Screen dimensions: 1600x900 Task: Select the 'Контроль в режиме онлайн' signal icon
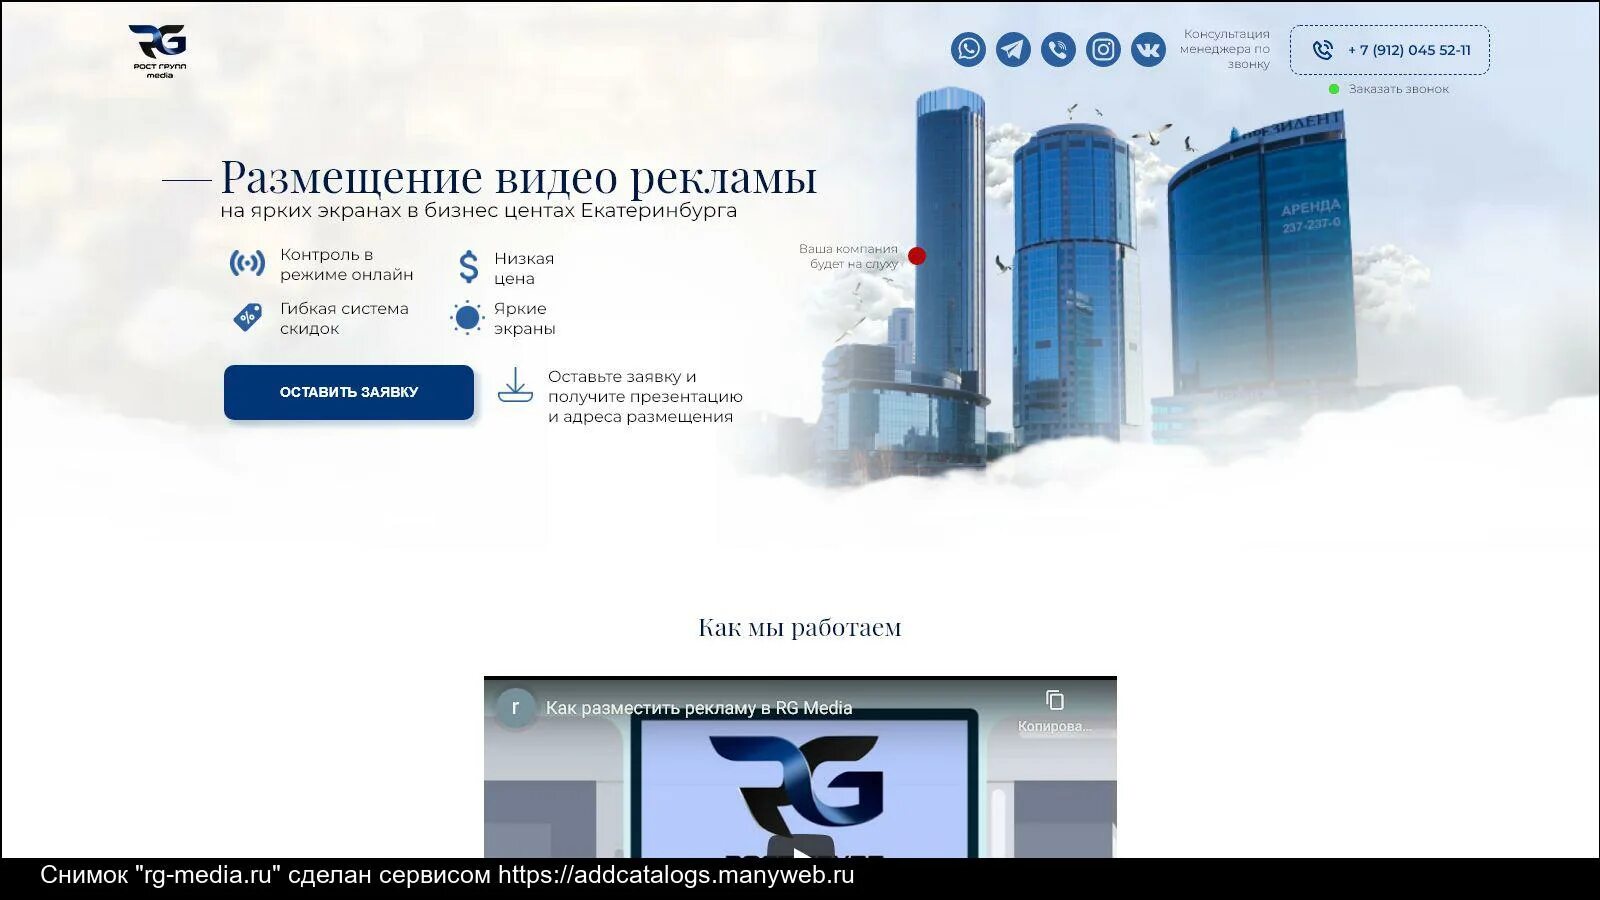(x=246, y=263)
